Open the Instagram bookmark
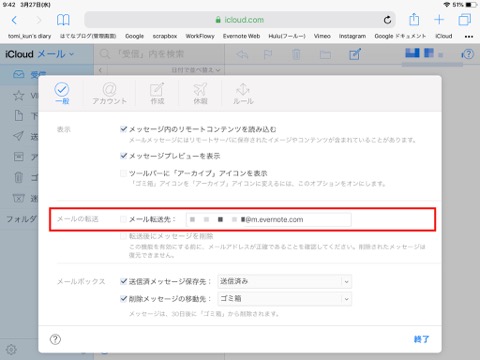 click(352, 36)
